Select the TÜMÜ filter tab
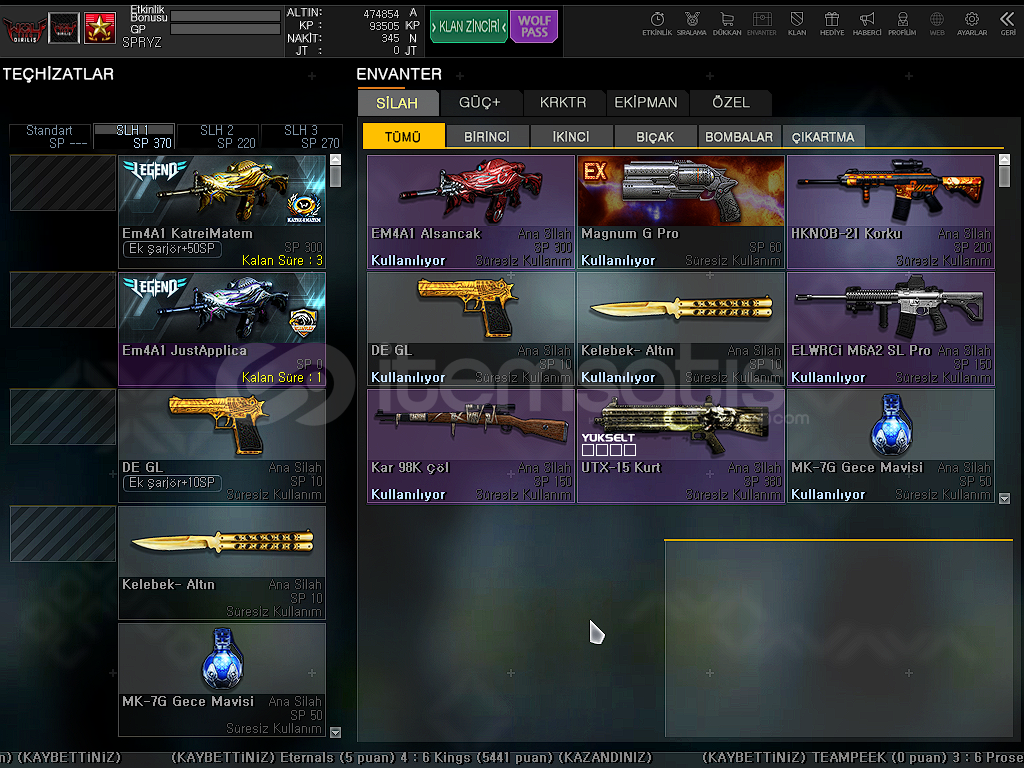The image size is (1024, 768). tap(403, 136)
